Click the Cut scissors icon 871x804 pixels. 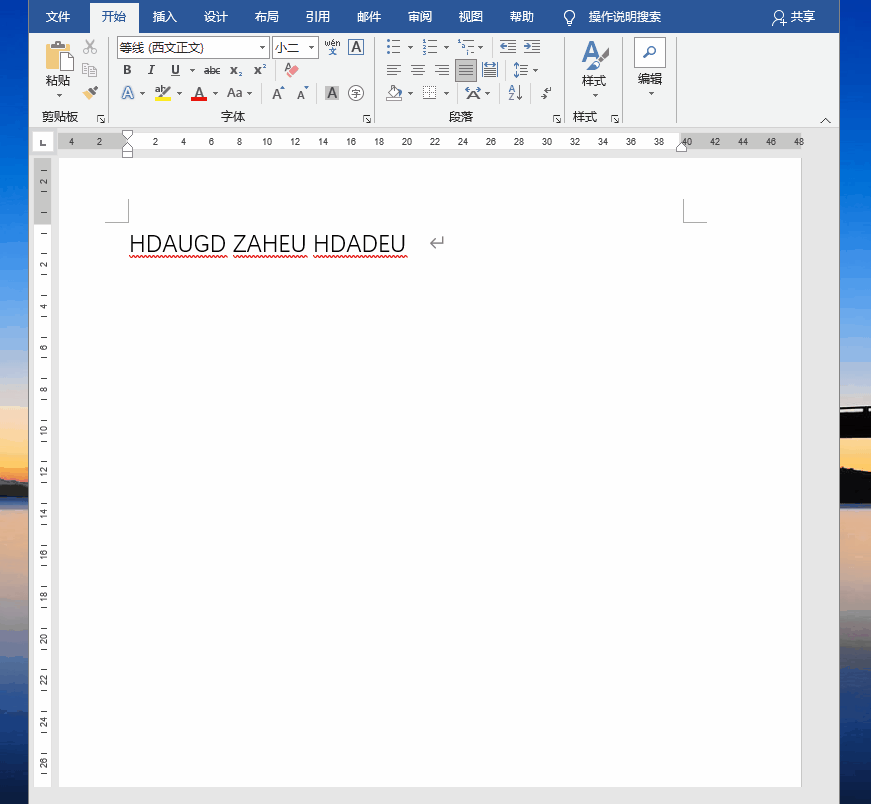[90, 47]
